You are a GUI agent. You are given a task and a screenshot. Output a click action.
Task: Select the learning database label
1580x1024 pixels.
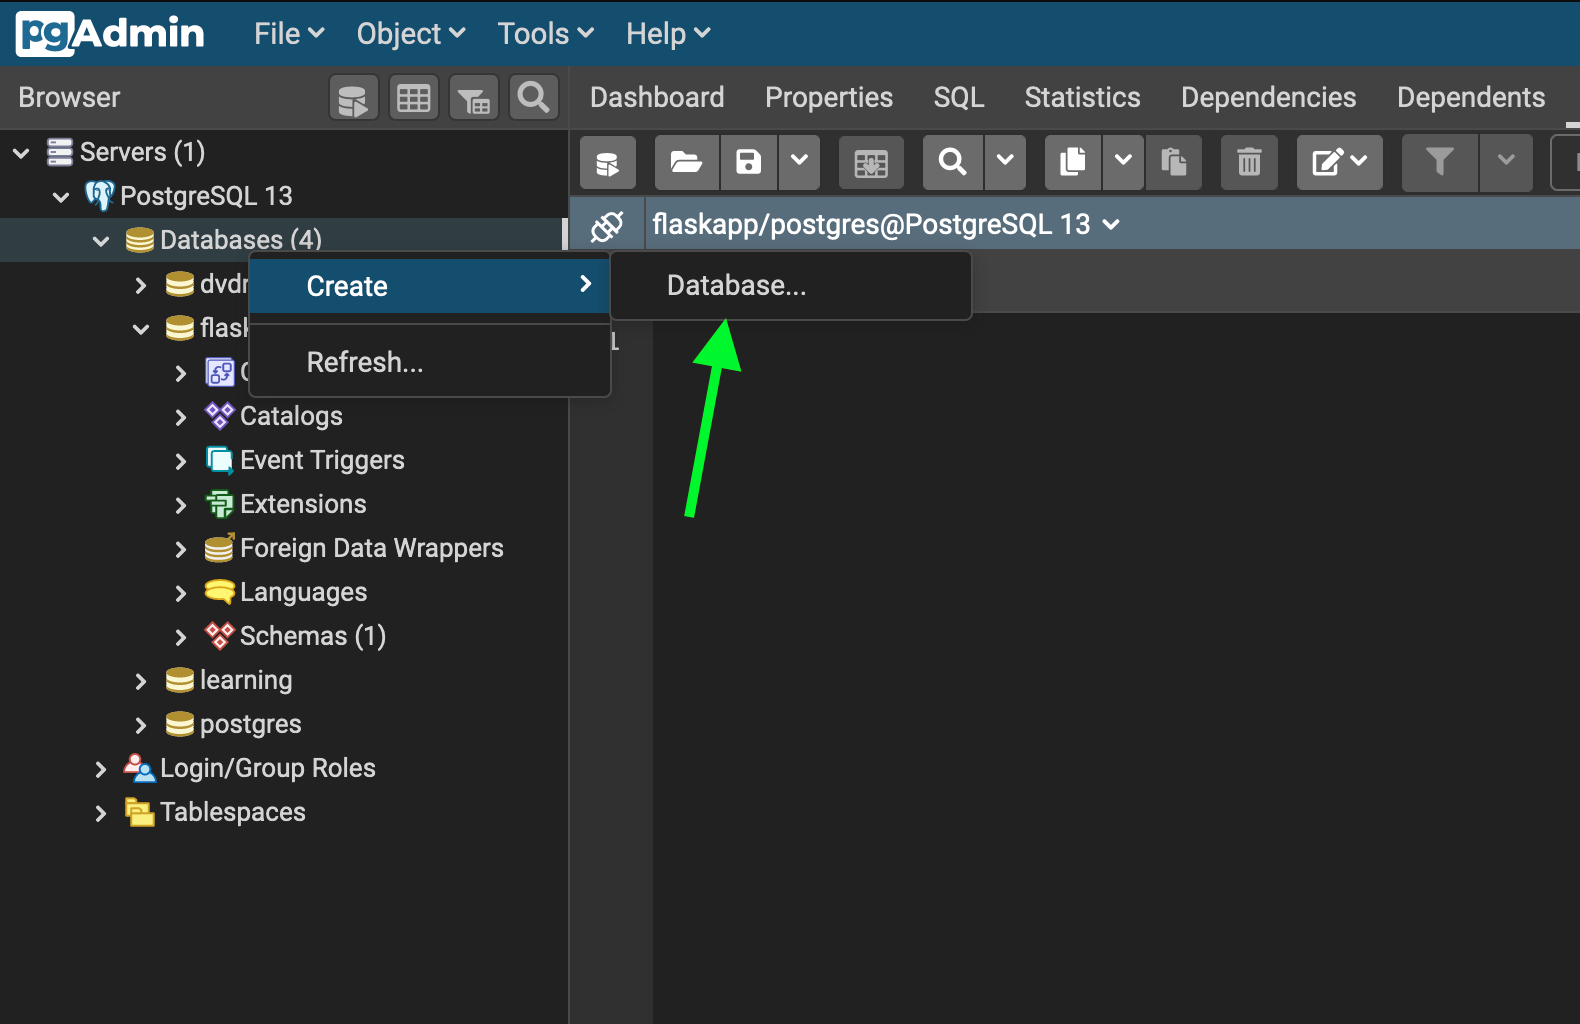(246, 680)
